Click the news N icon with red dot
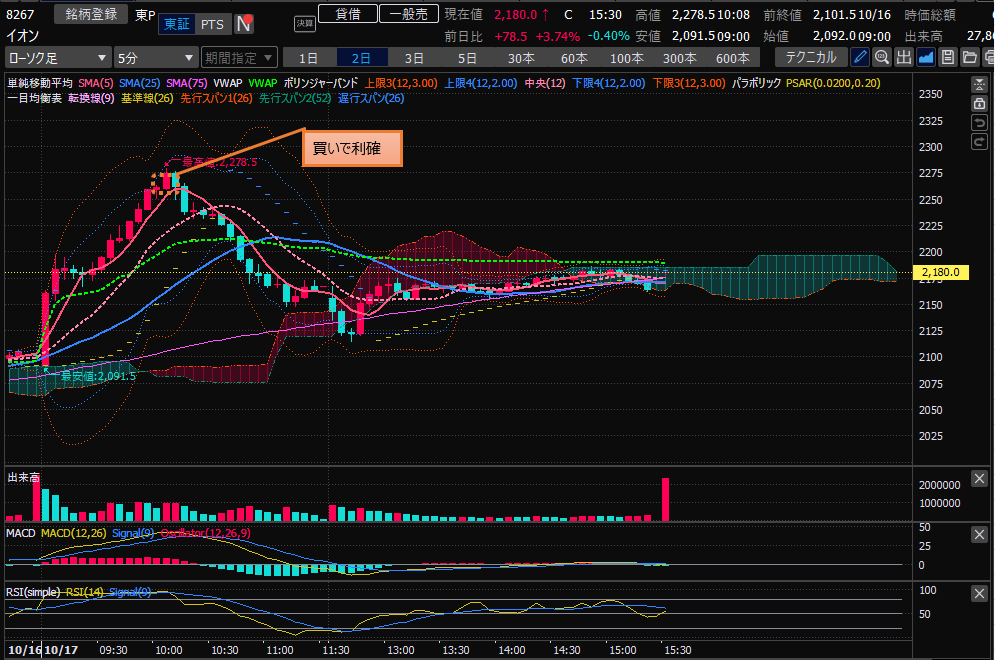Screen dimensions: 995x664 243,24
